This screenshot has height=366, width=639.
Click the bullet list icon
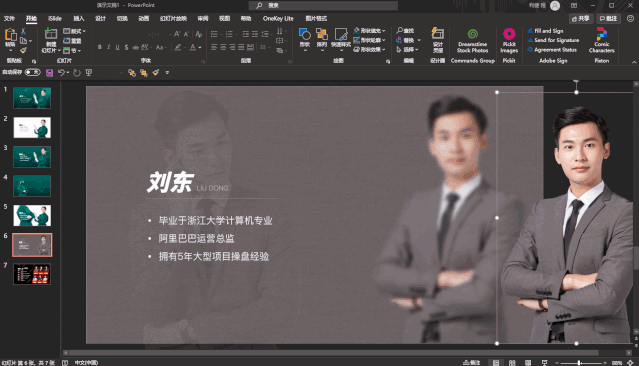point(214,34)
